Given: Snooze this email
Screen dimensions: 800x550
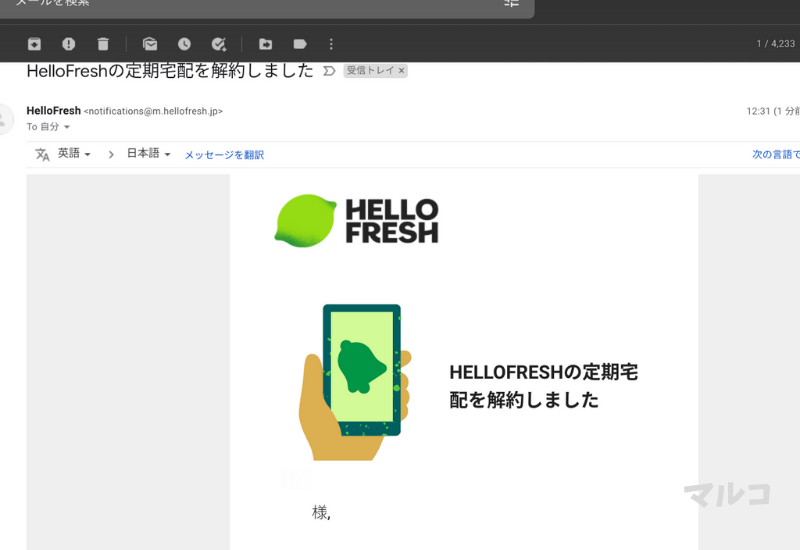Looking at the screenshot, I should pyautogui.click(x=184, y=44).
